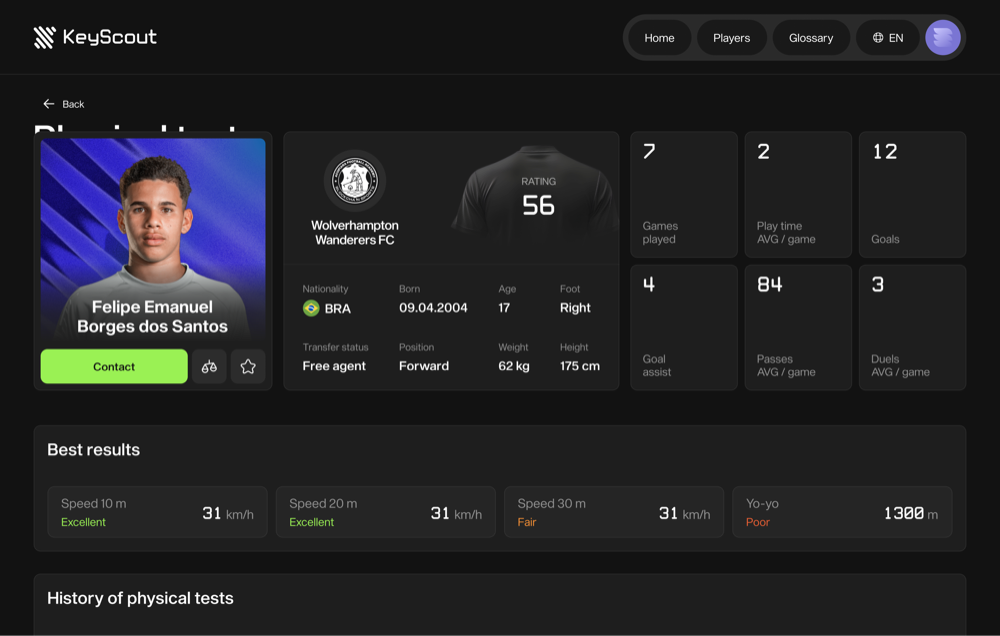Click the Free agent transfer status
This screenshot has height=636, width=1000.
click(x=334, y=366)
